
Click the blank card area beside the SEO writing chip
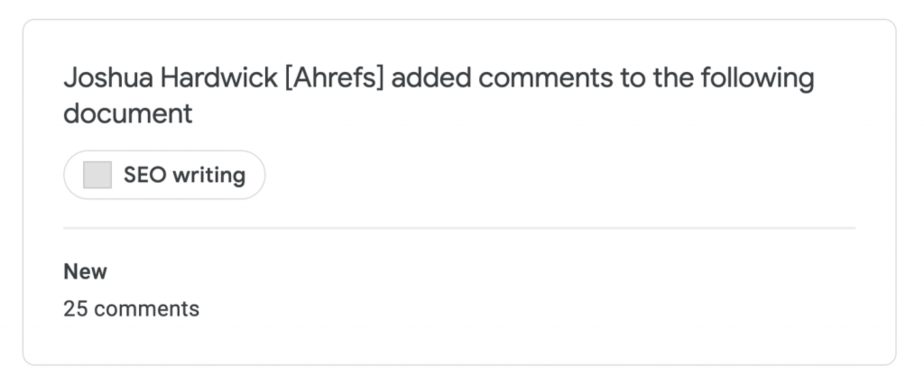[560, 175]
